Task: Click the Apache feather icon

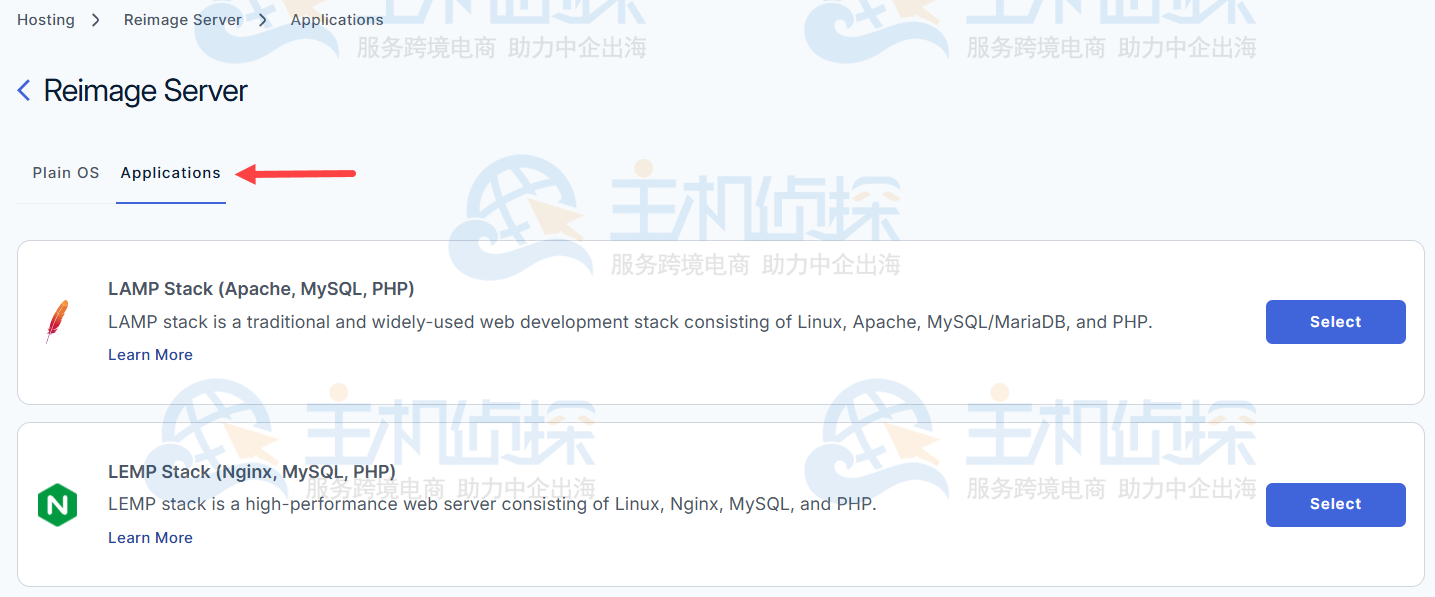Action: tap(57, 322)
